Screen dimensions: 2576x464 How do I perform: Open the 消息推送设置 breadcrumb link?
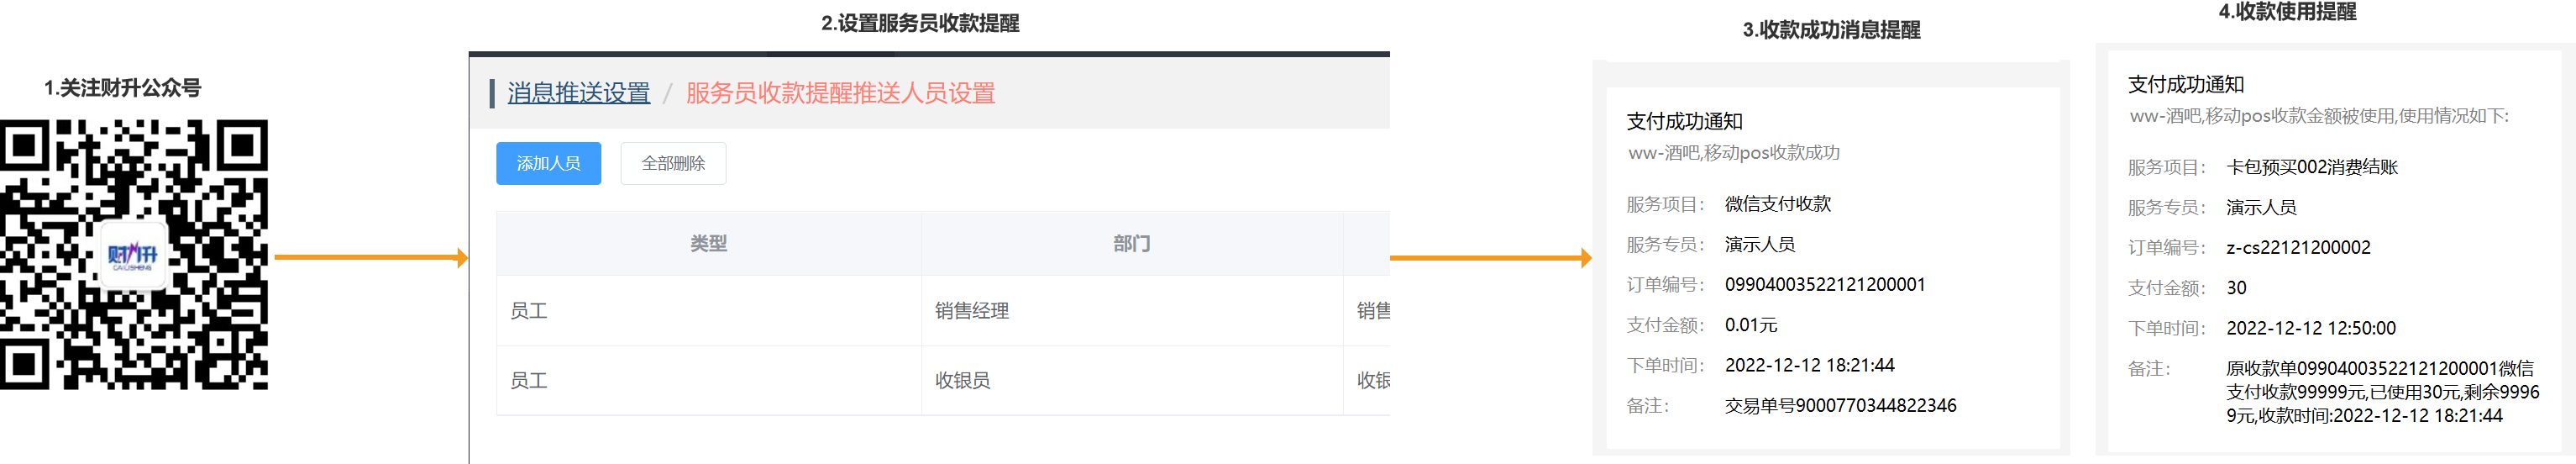coord(578,93)
